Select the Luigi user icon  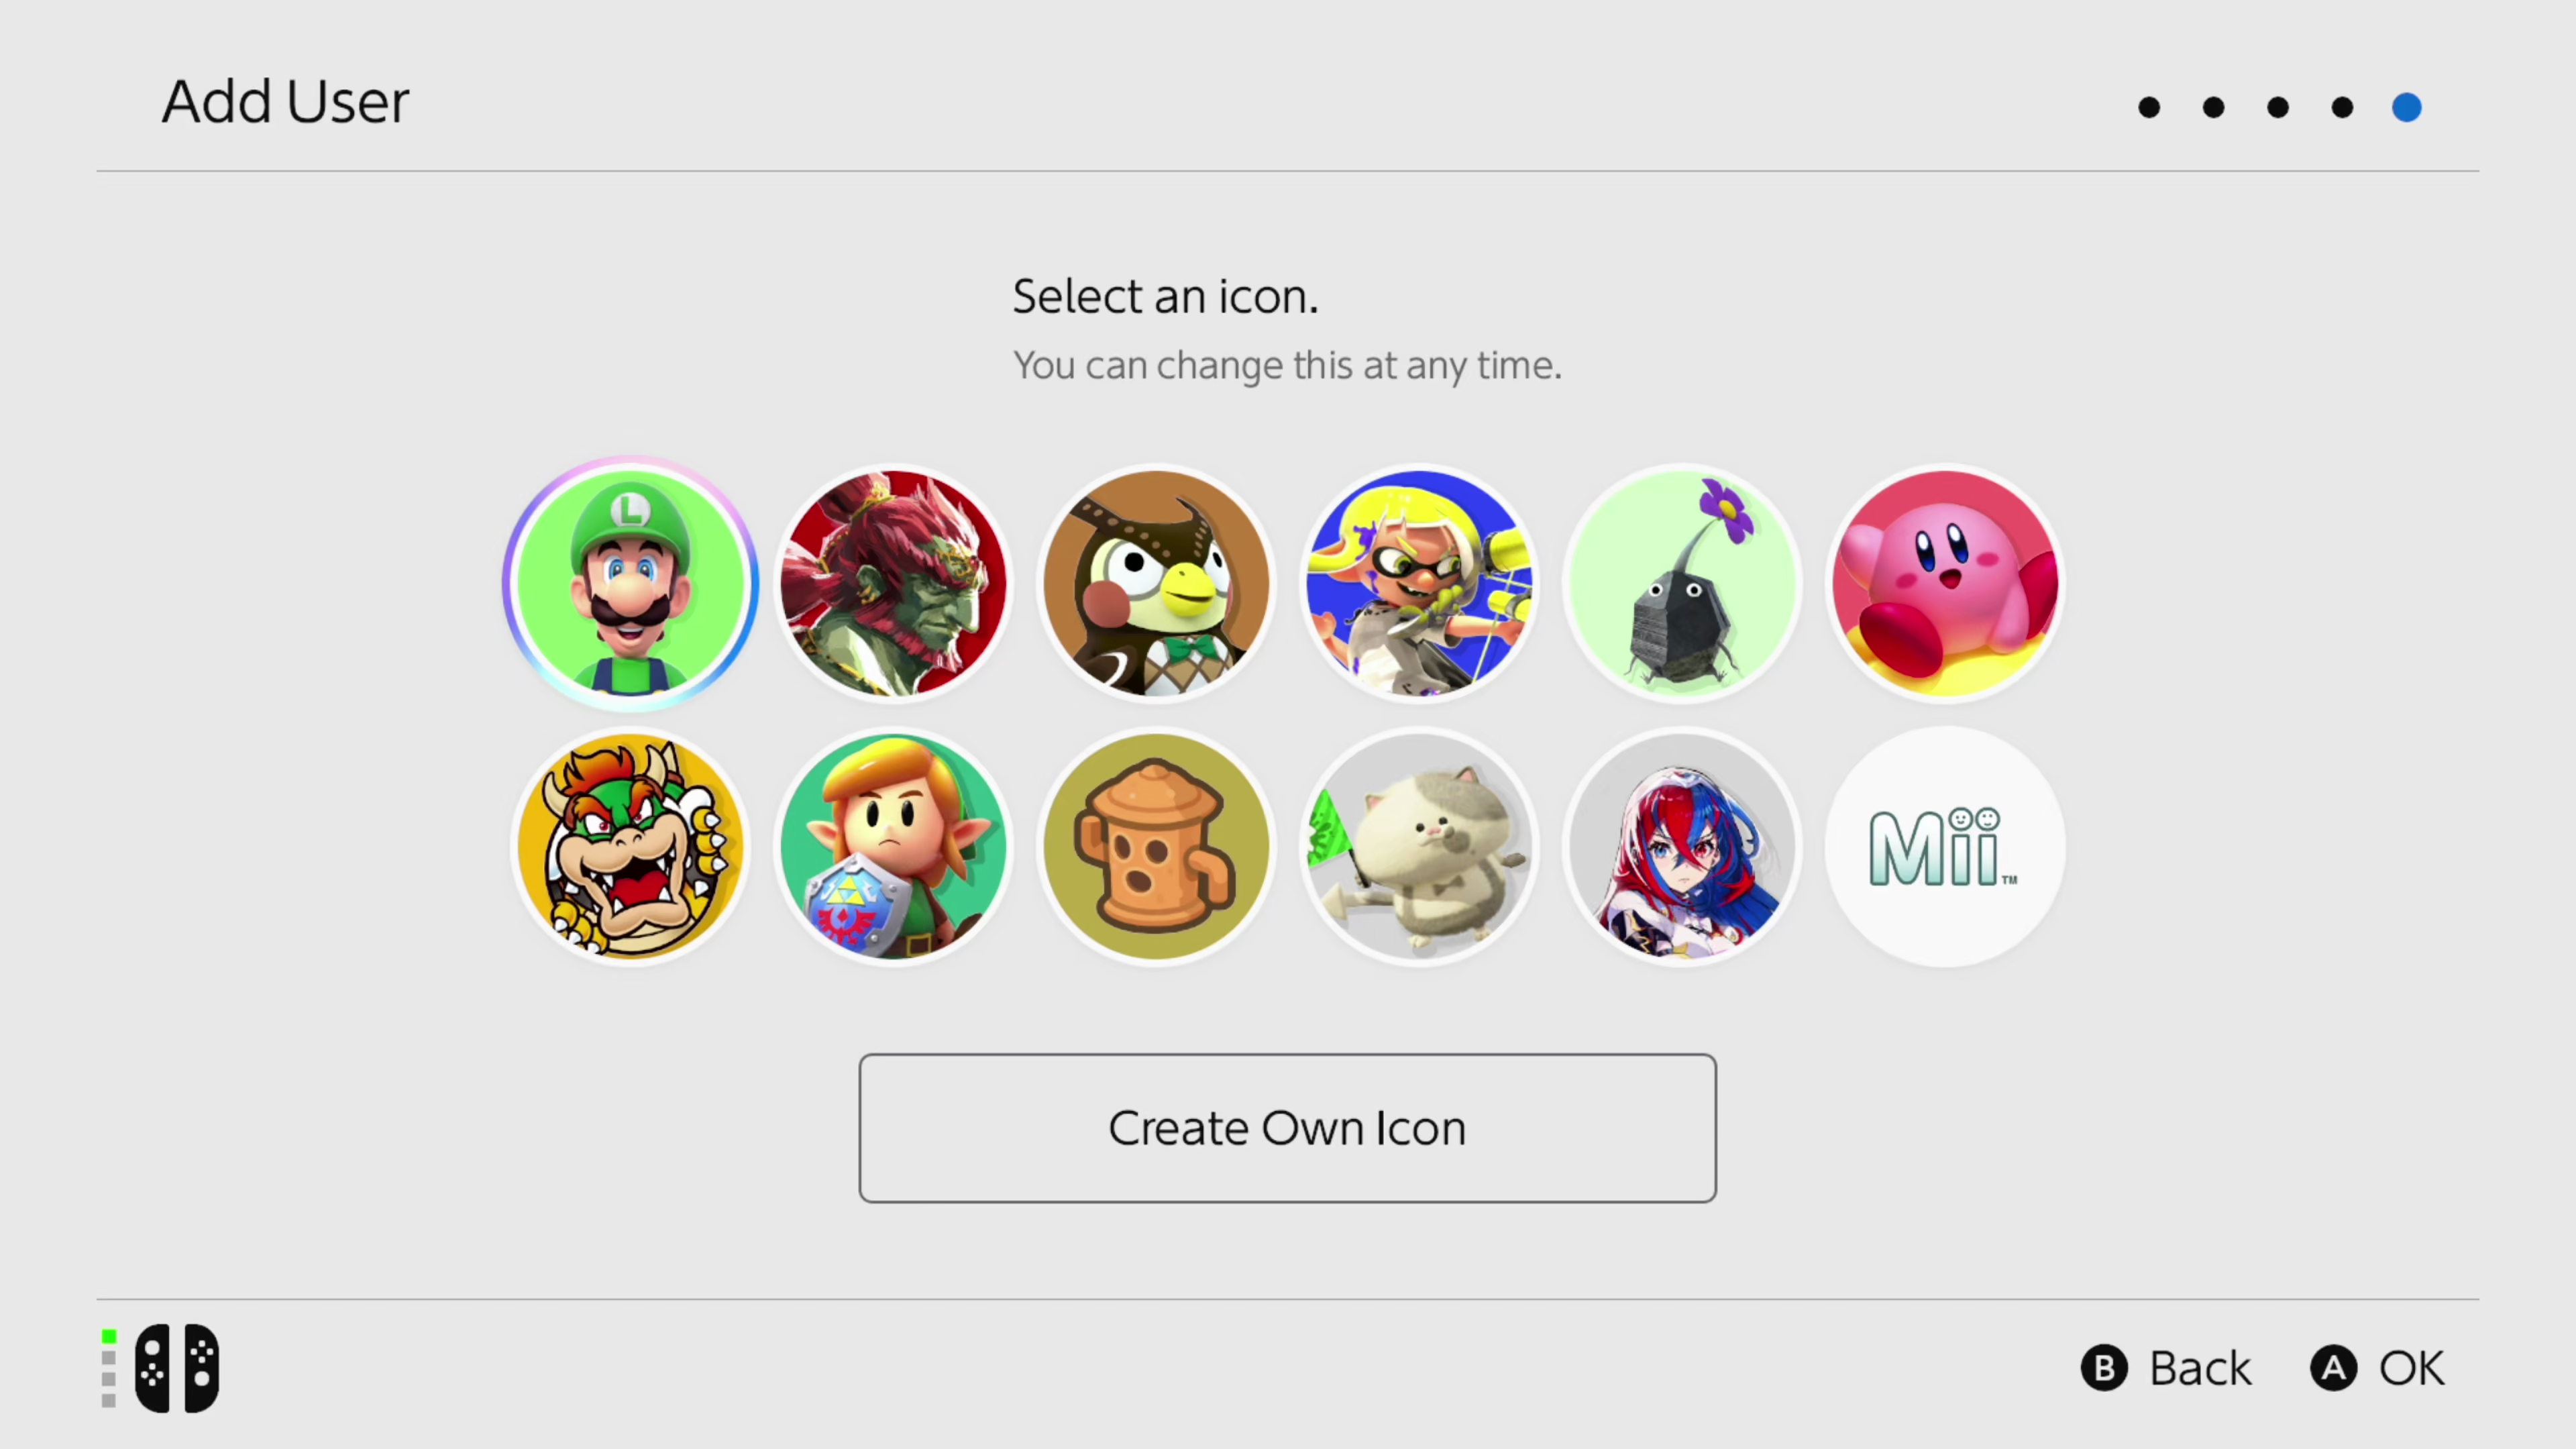(x=630, y=583)
